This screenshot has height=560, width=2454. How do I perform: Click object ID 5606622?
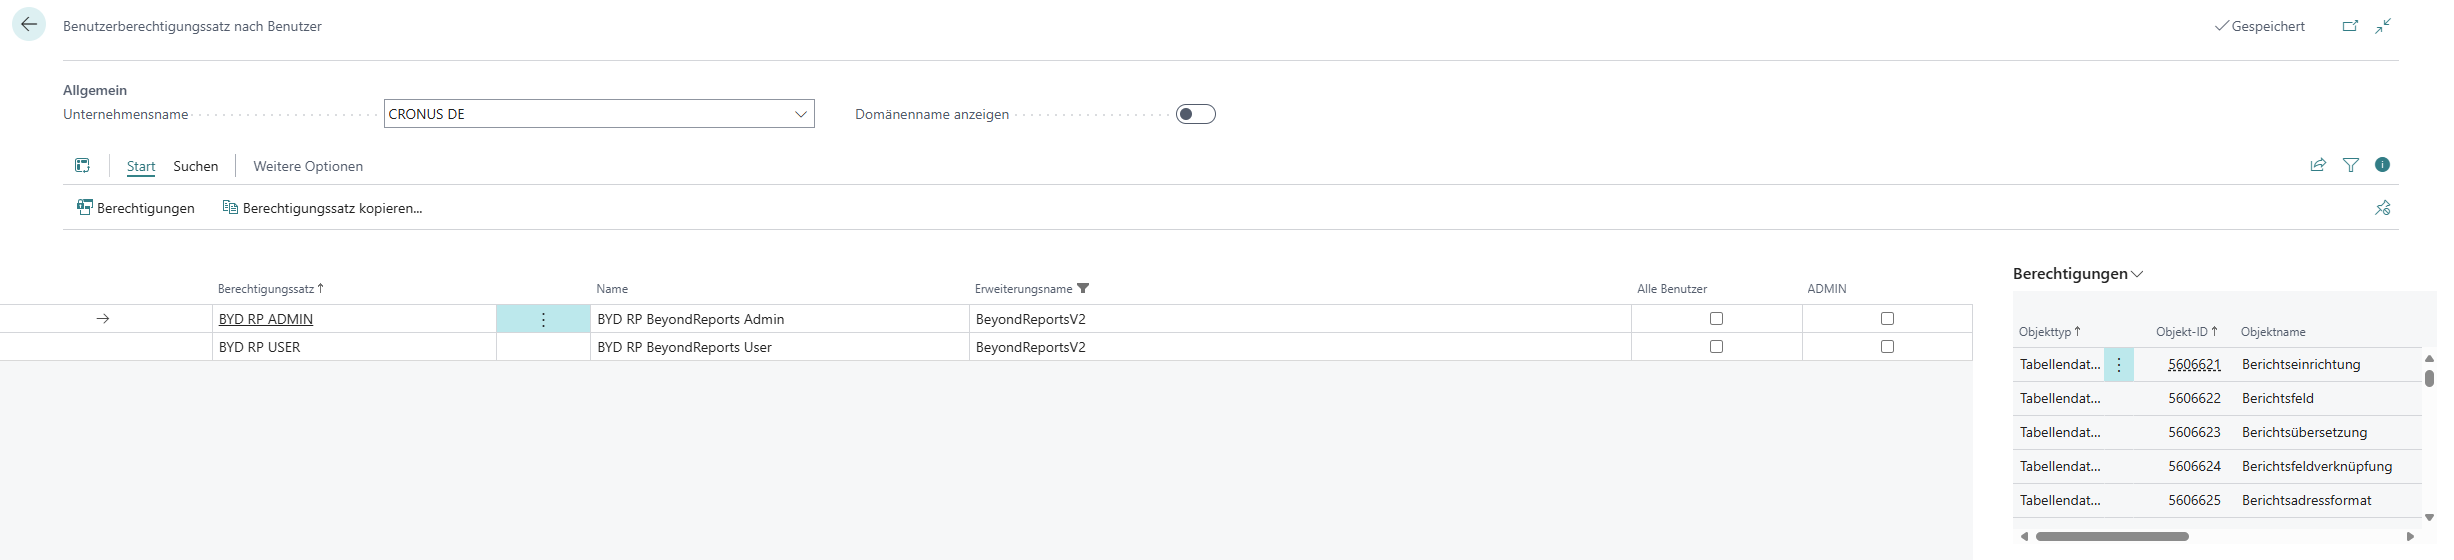coord(2194,399)
